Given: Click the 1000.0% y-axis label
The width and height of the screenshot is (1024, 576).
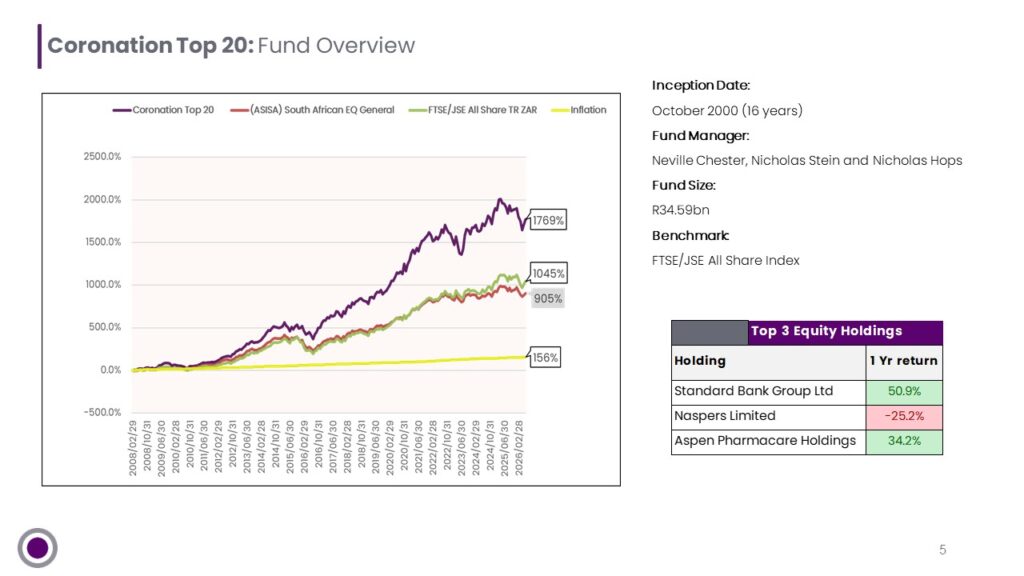Looking at the screenshot, I should tap(103, 284).
